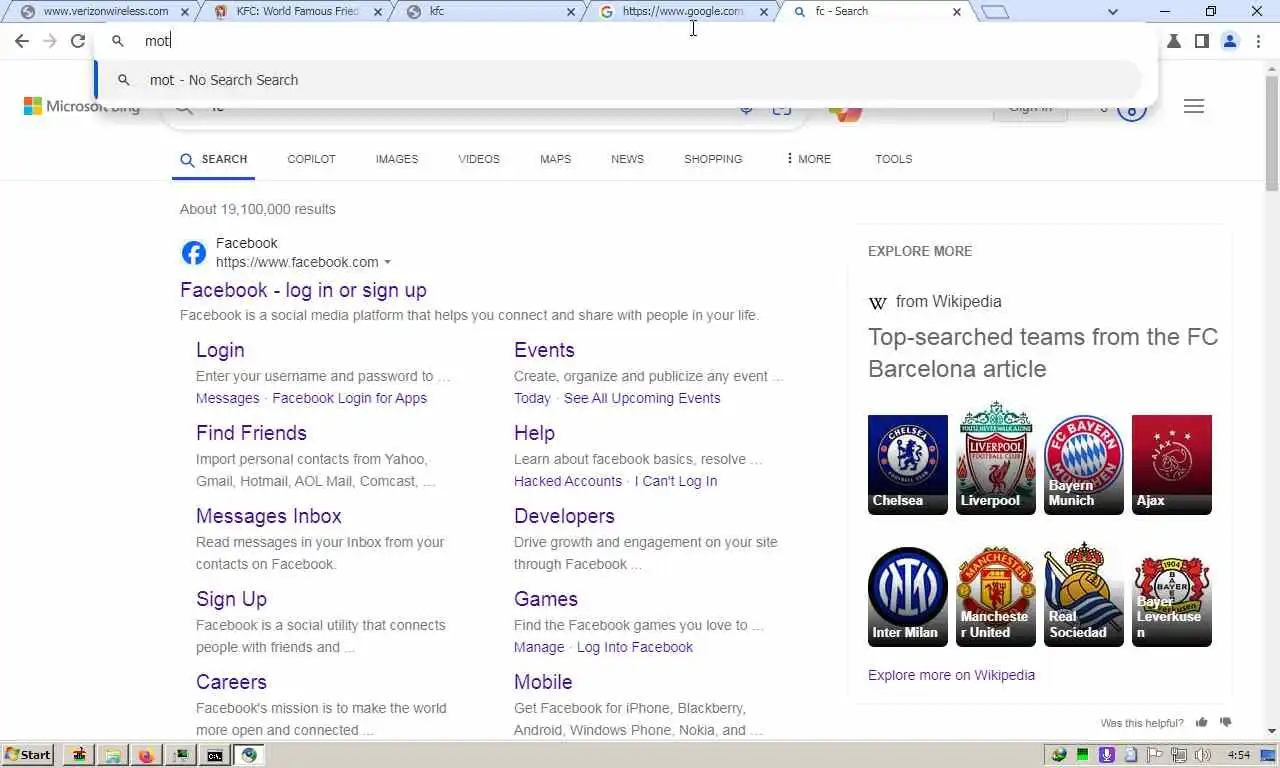
Task: Open a new tab with the plus button
Action: click(x=995, y=12)
